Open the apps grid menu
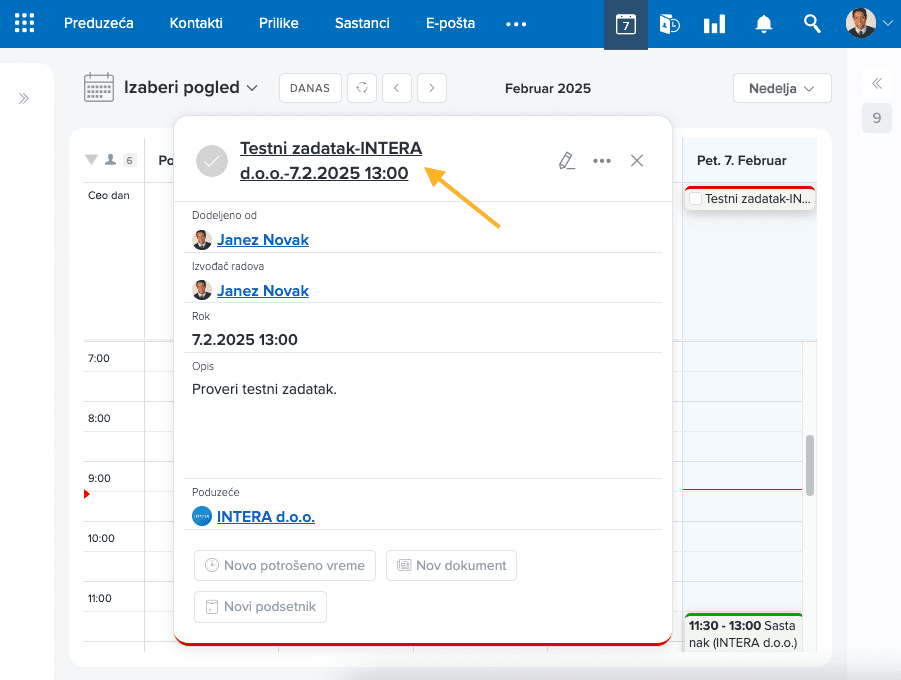 [x=24, y=23]
